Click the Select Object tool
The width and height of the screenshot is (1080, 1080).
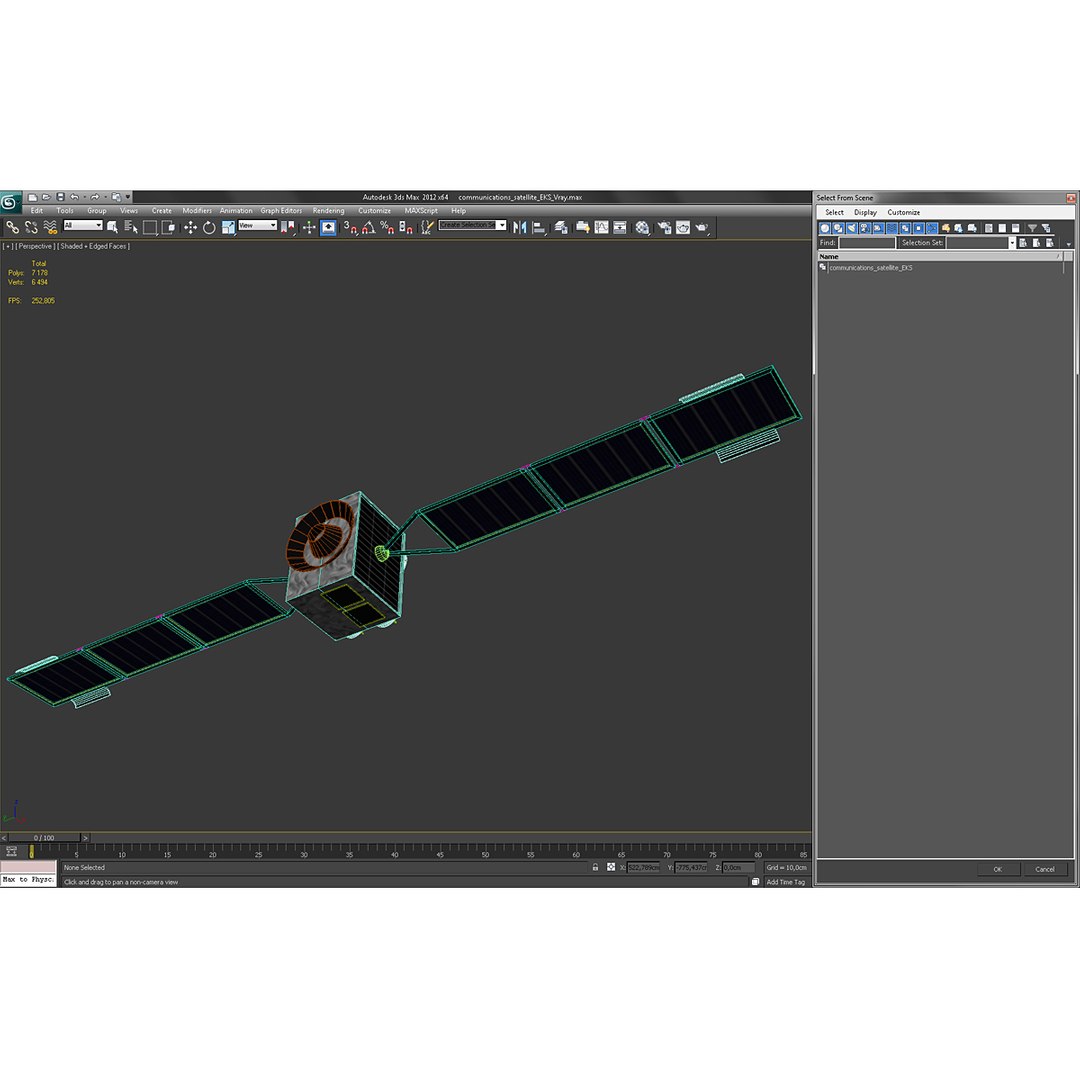pos(112,227)
